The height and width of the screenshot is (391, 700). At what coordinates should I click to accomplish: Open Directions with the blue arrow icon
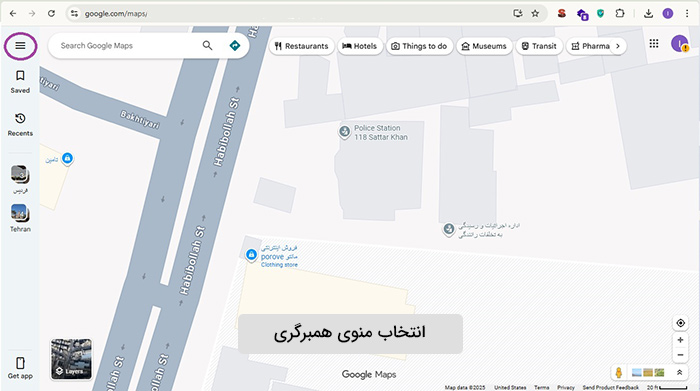coord(234,46)
